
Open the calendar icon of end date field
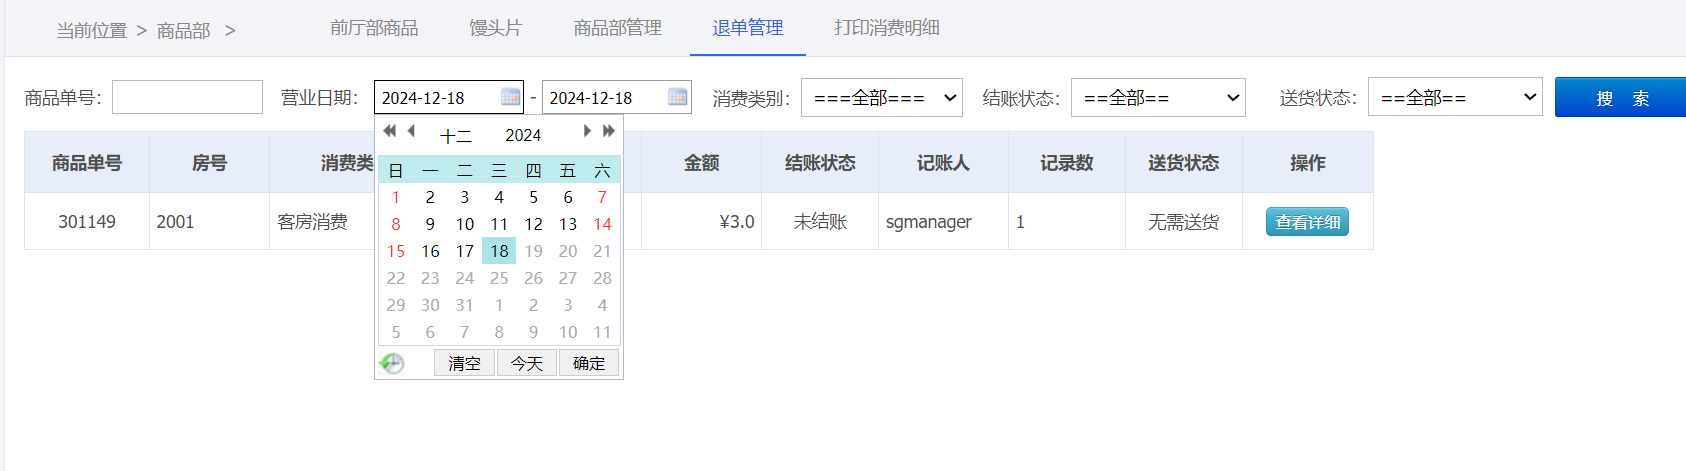[678, 97]
